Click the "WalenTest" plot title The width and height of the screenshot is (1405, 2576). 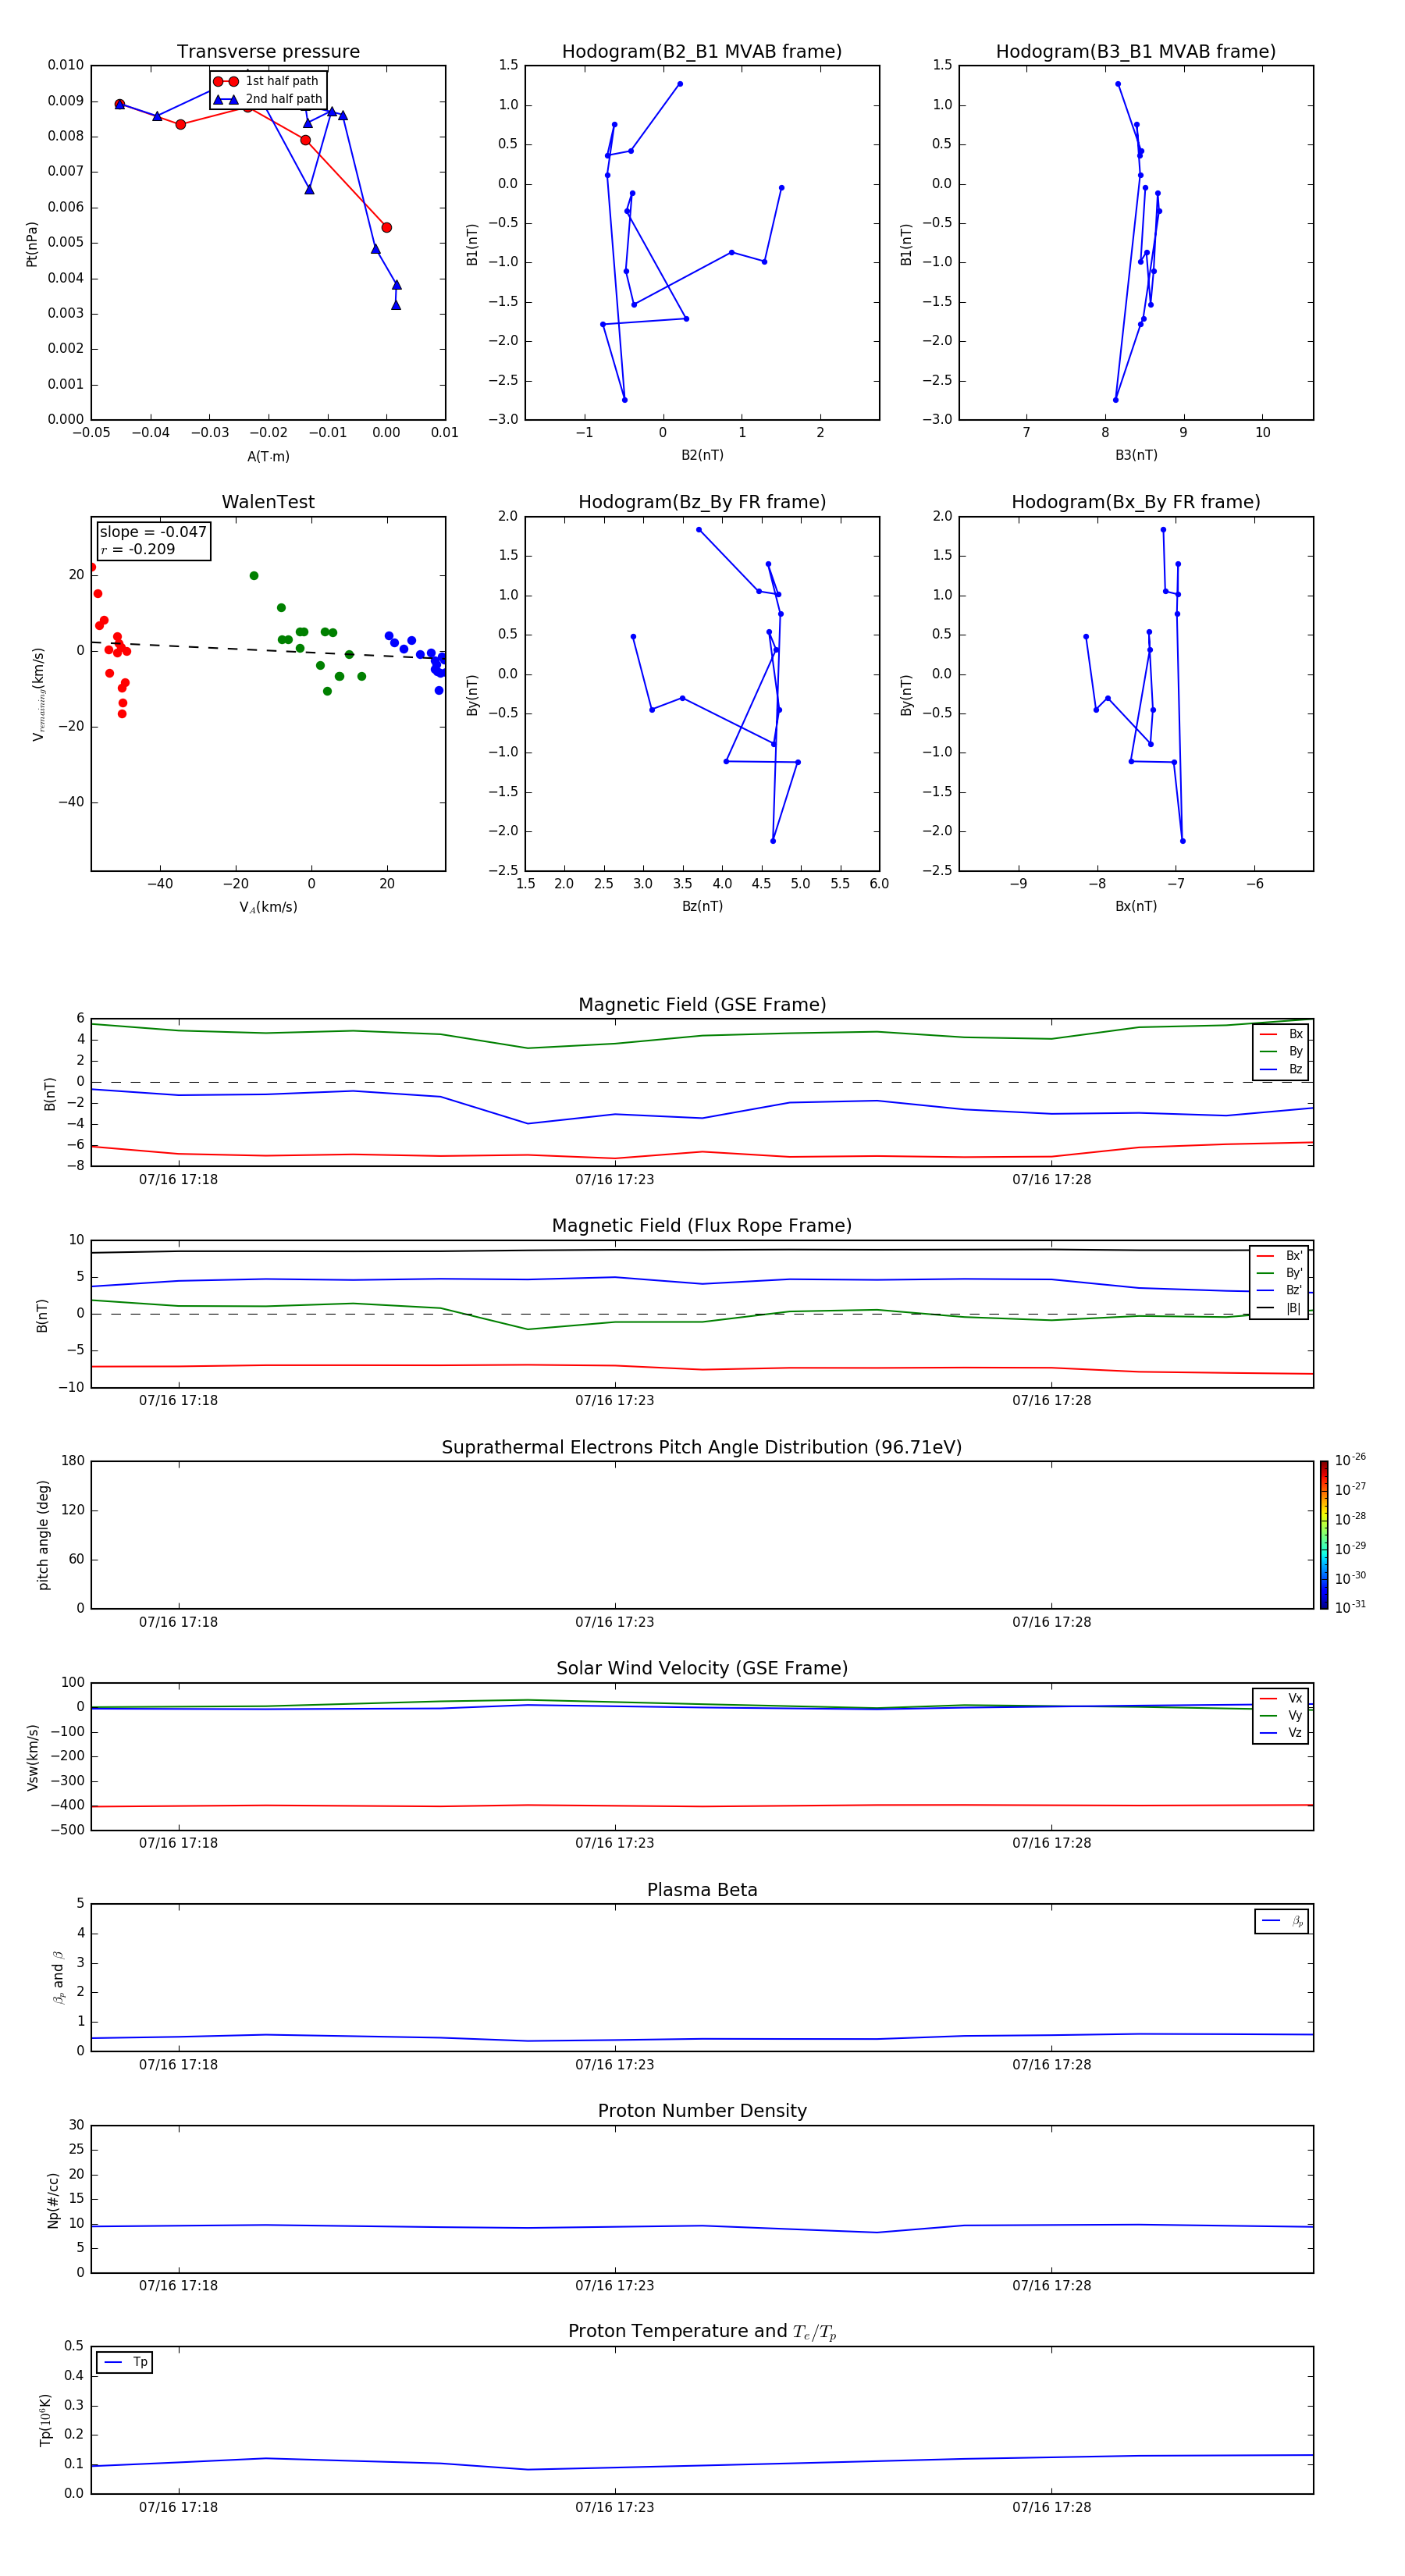(268, 502)
